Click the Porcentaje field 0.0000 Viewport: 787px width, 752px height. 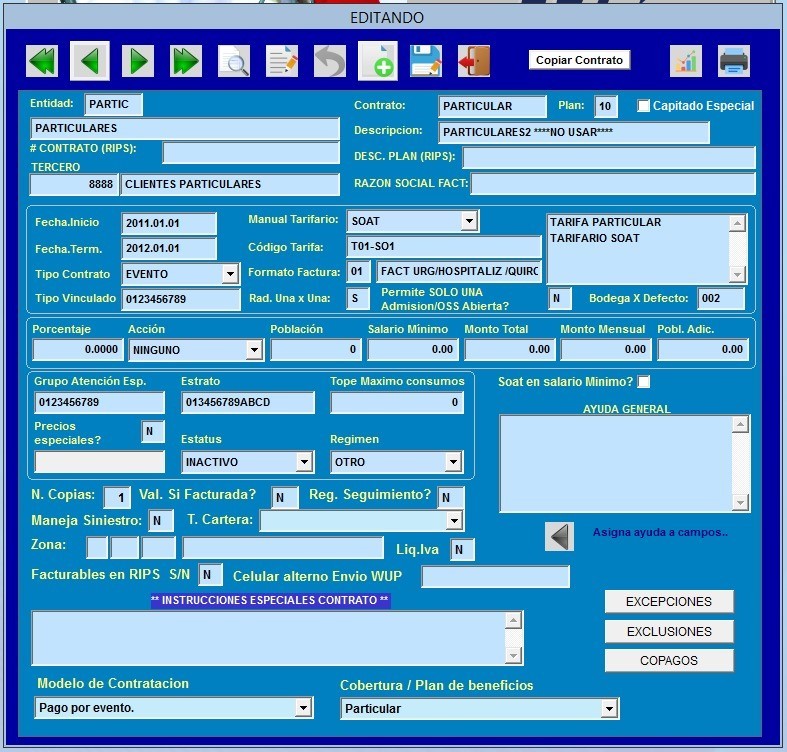tap(77, 349)
